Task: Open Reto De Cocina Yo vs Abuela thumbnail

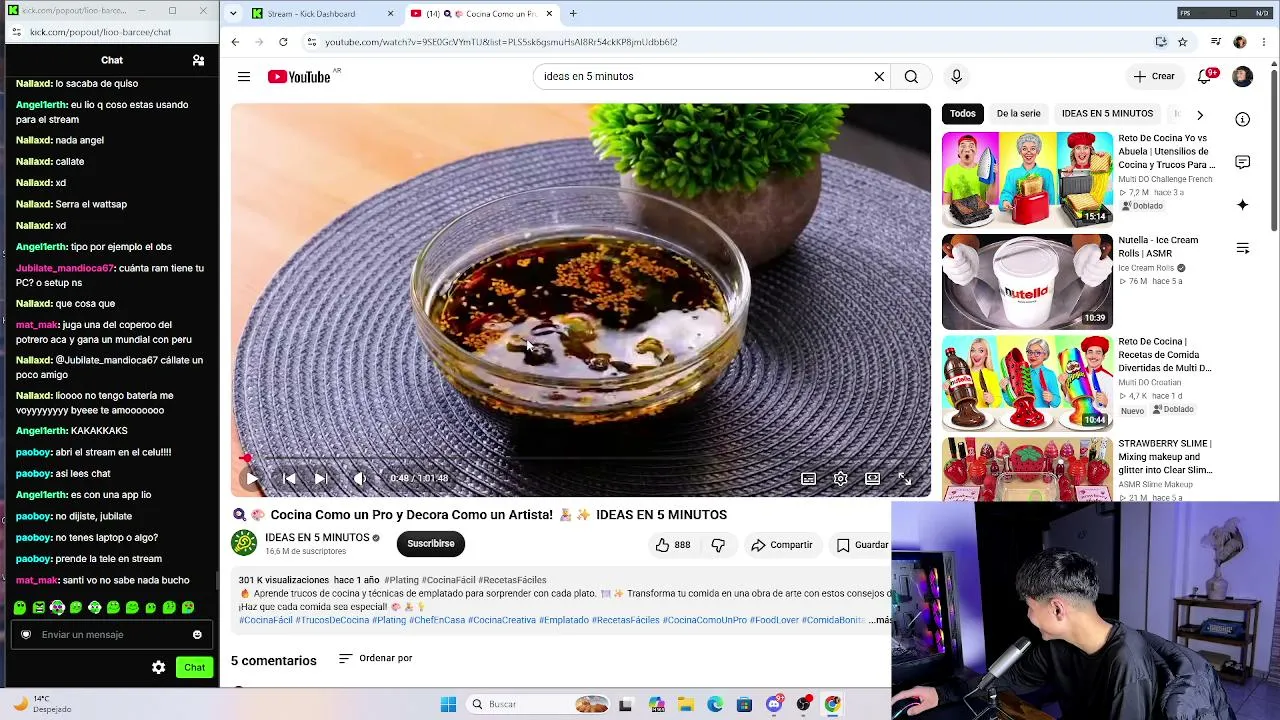Action: (x=1027, y=180)
